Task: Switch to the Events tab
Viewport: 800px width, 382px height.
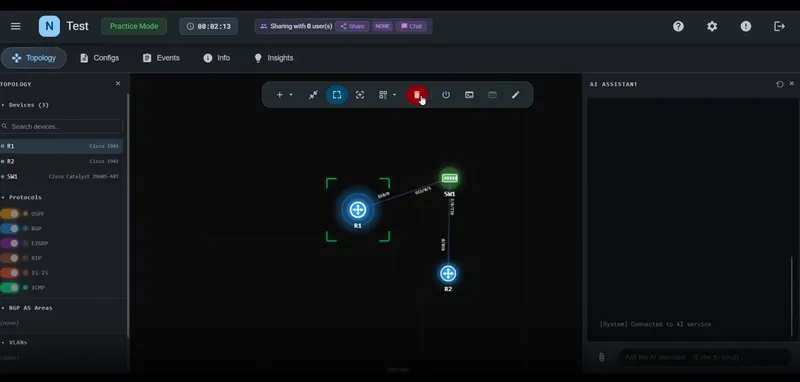Action: (x=161, y=58)
